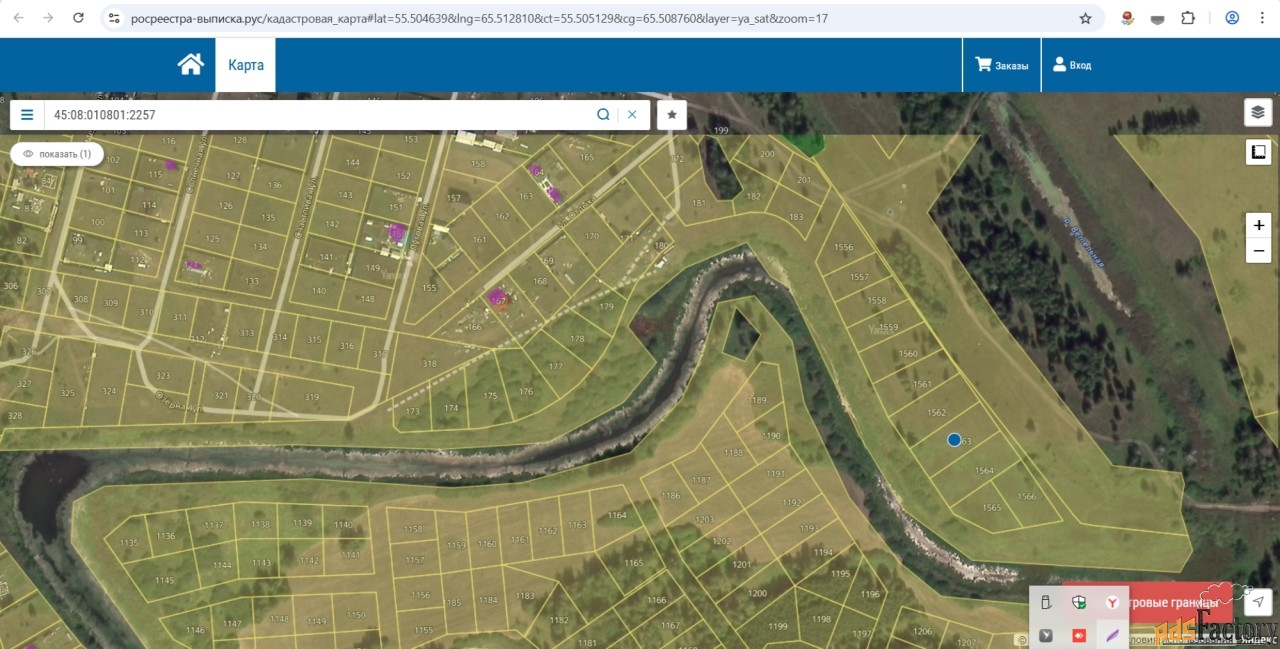1280x649 pixels.
Task: Click the Вход login link
Action: (1072, 65)
